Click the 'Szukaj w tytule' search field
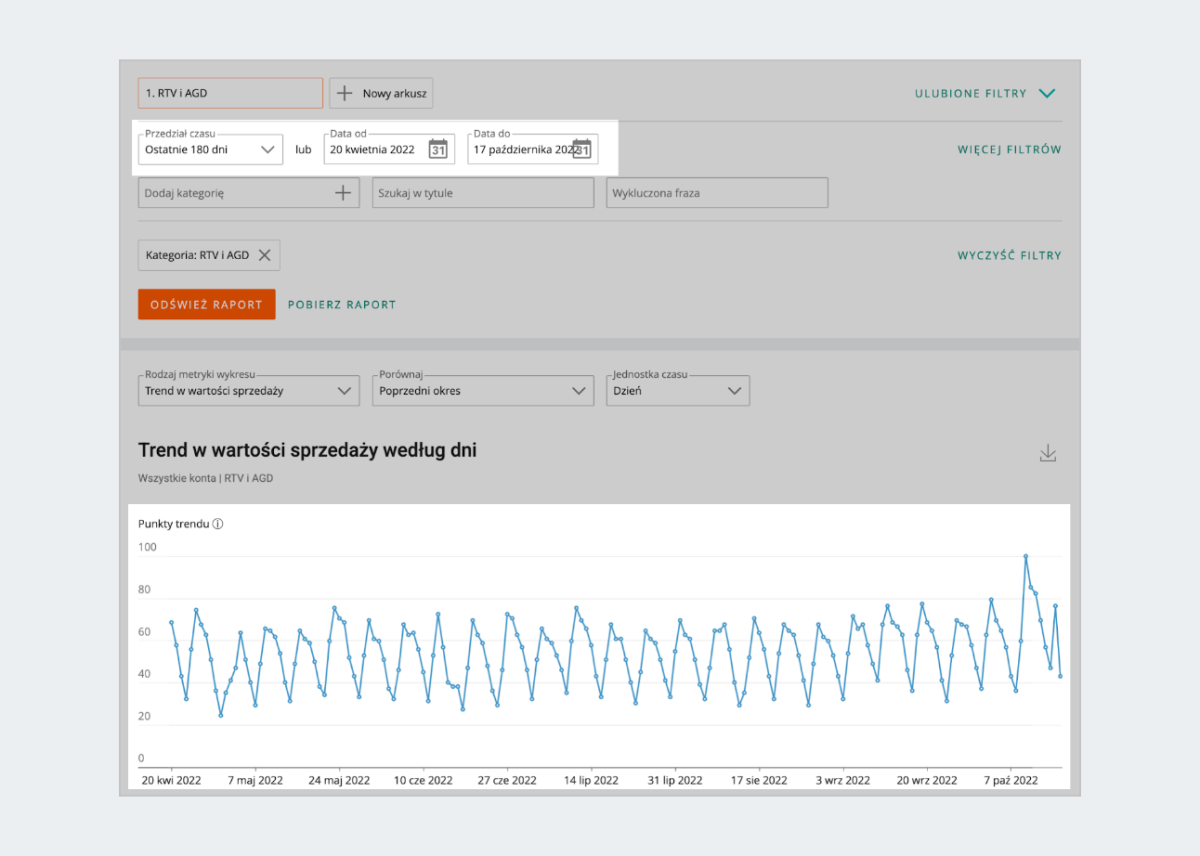Screen dimensions: 1200x856 coord(482,193)
